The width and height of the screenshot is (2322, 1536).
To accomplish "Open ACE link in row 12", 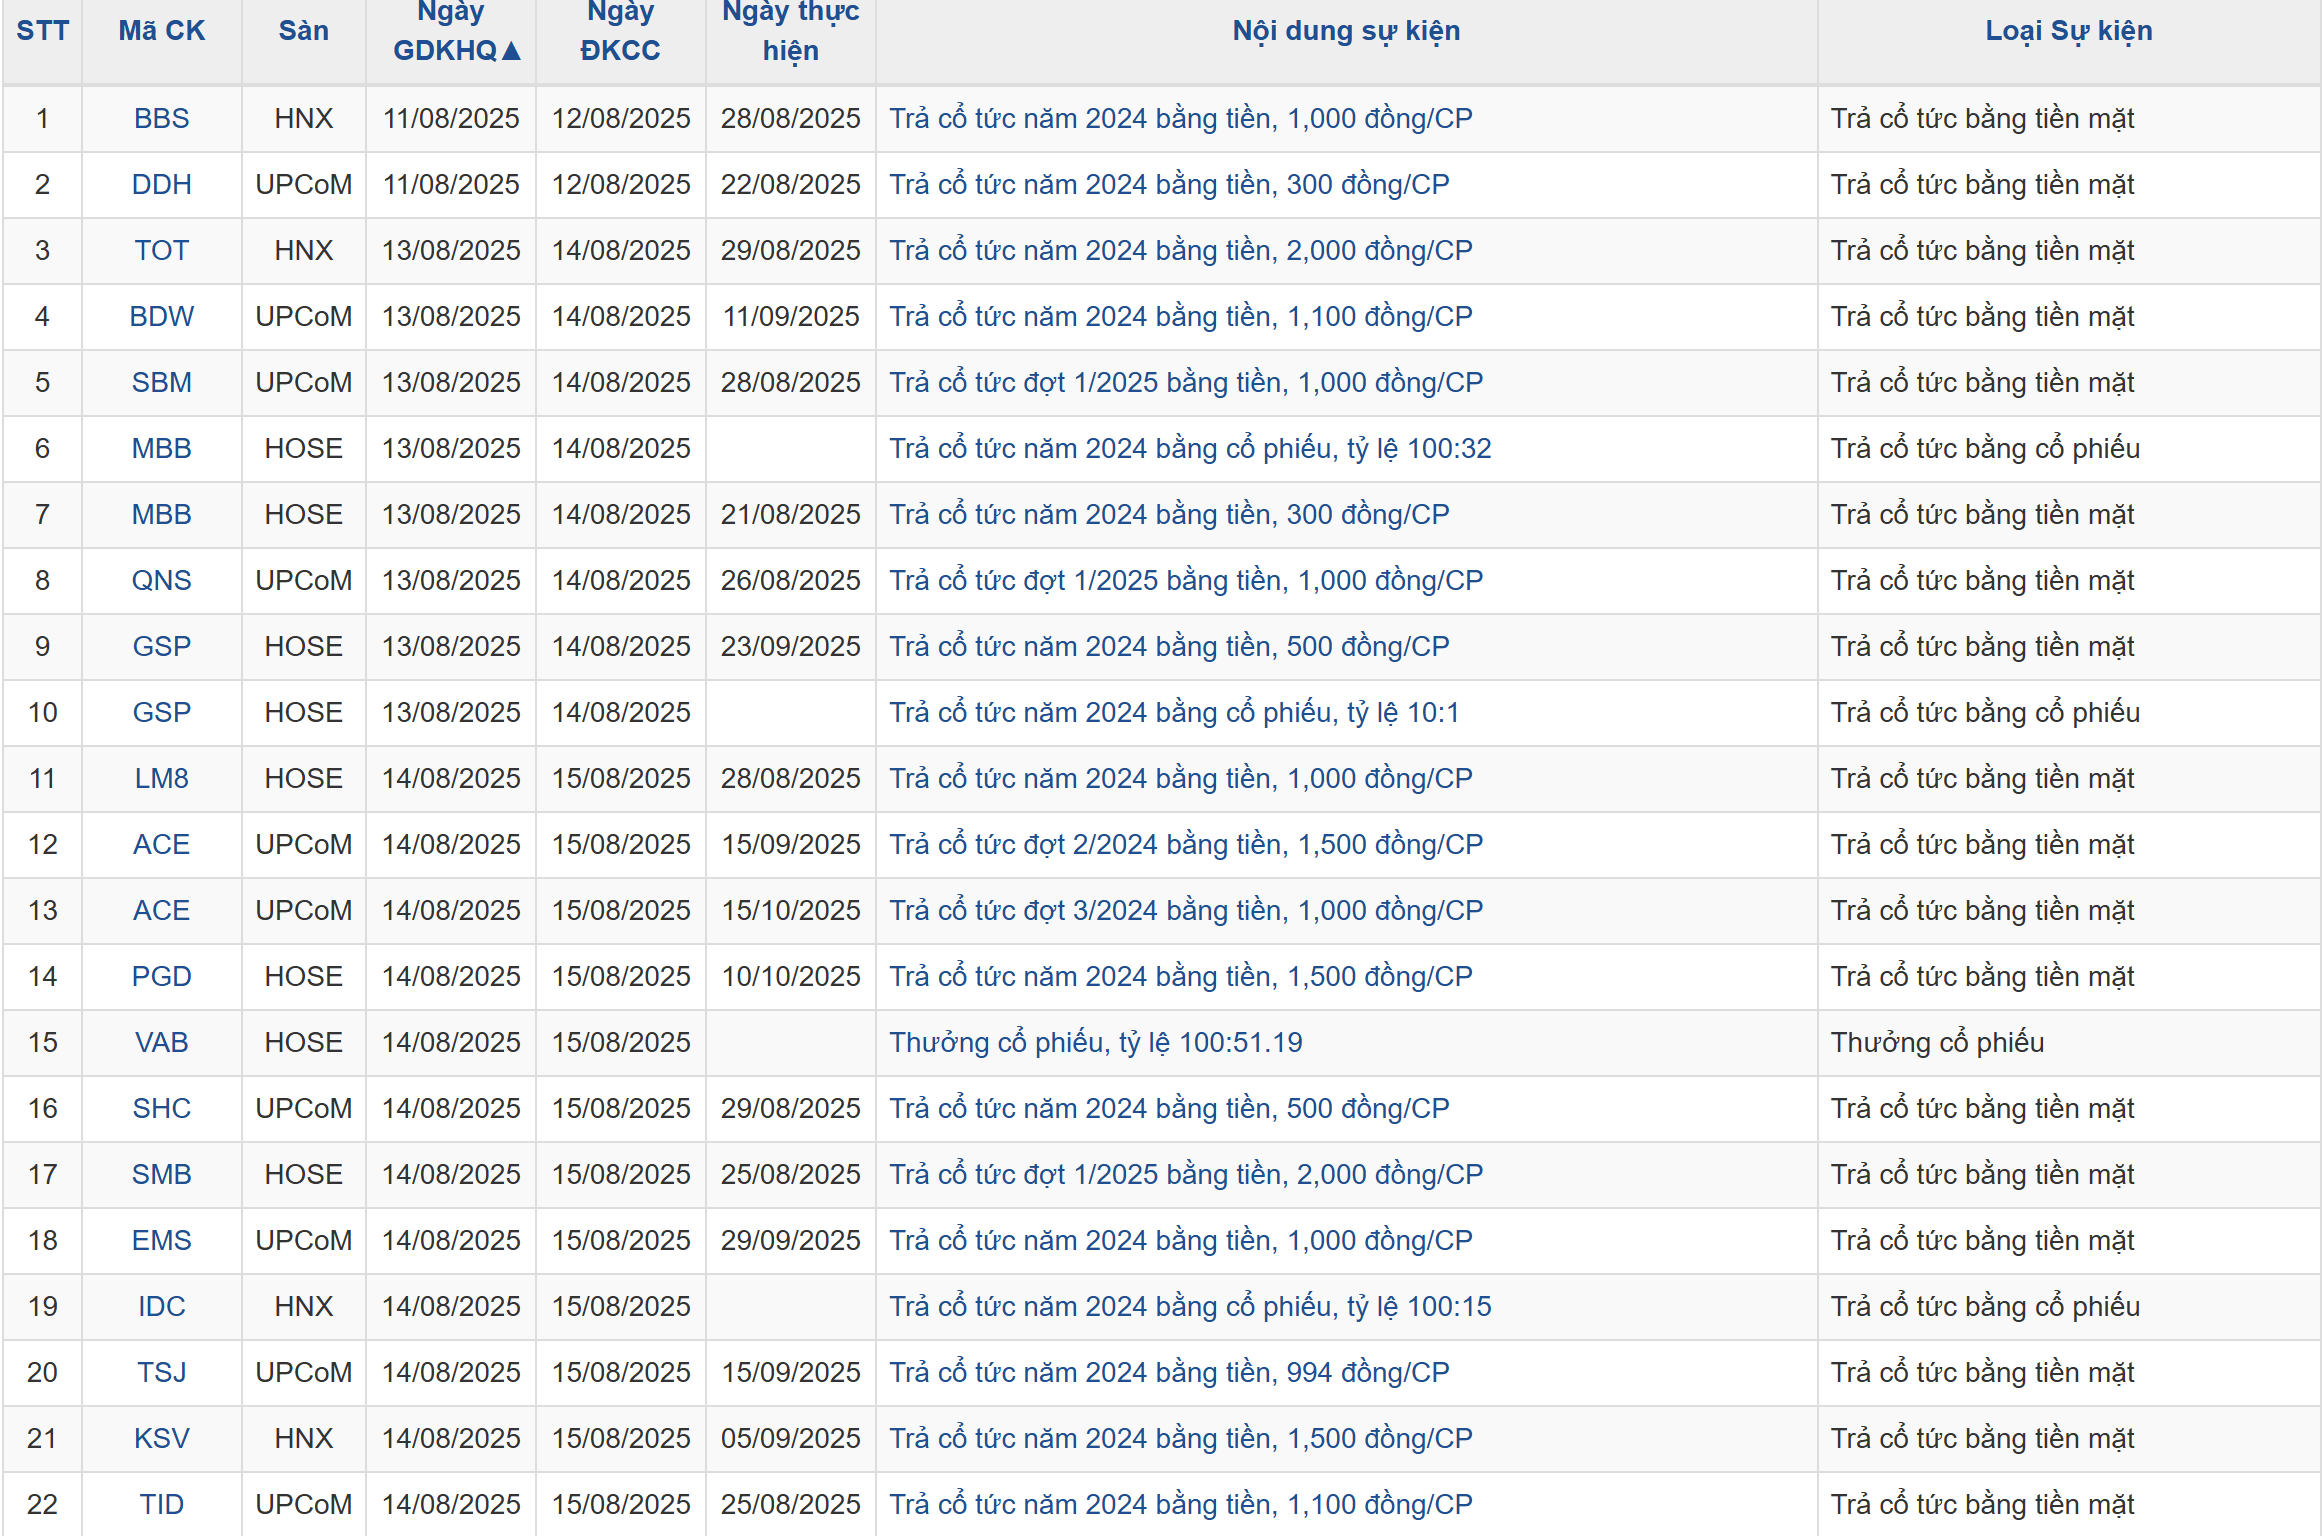I will coord(161,845).
